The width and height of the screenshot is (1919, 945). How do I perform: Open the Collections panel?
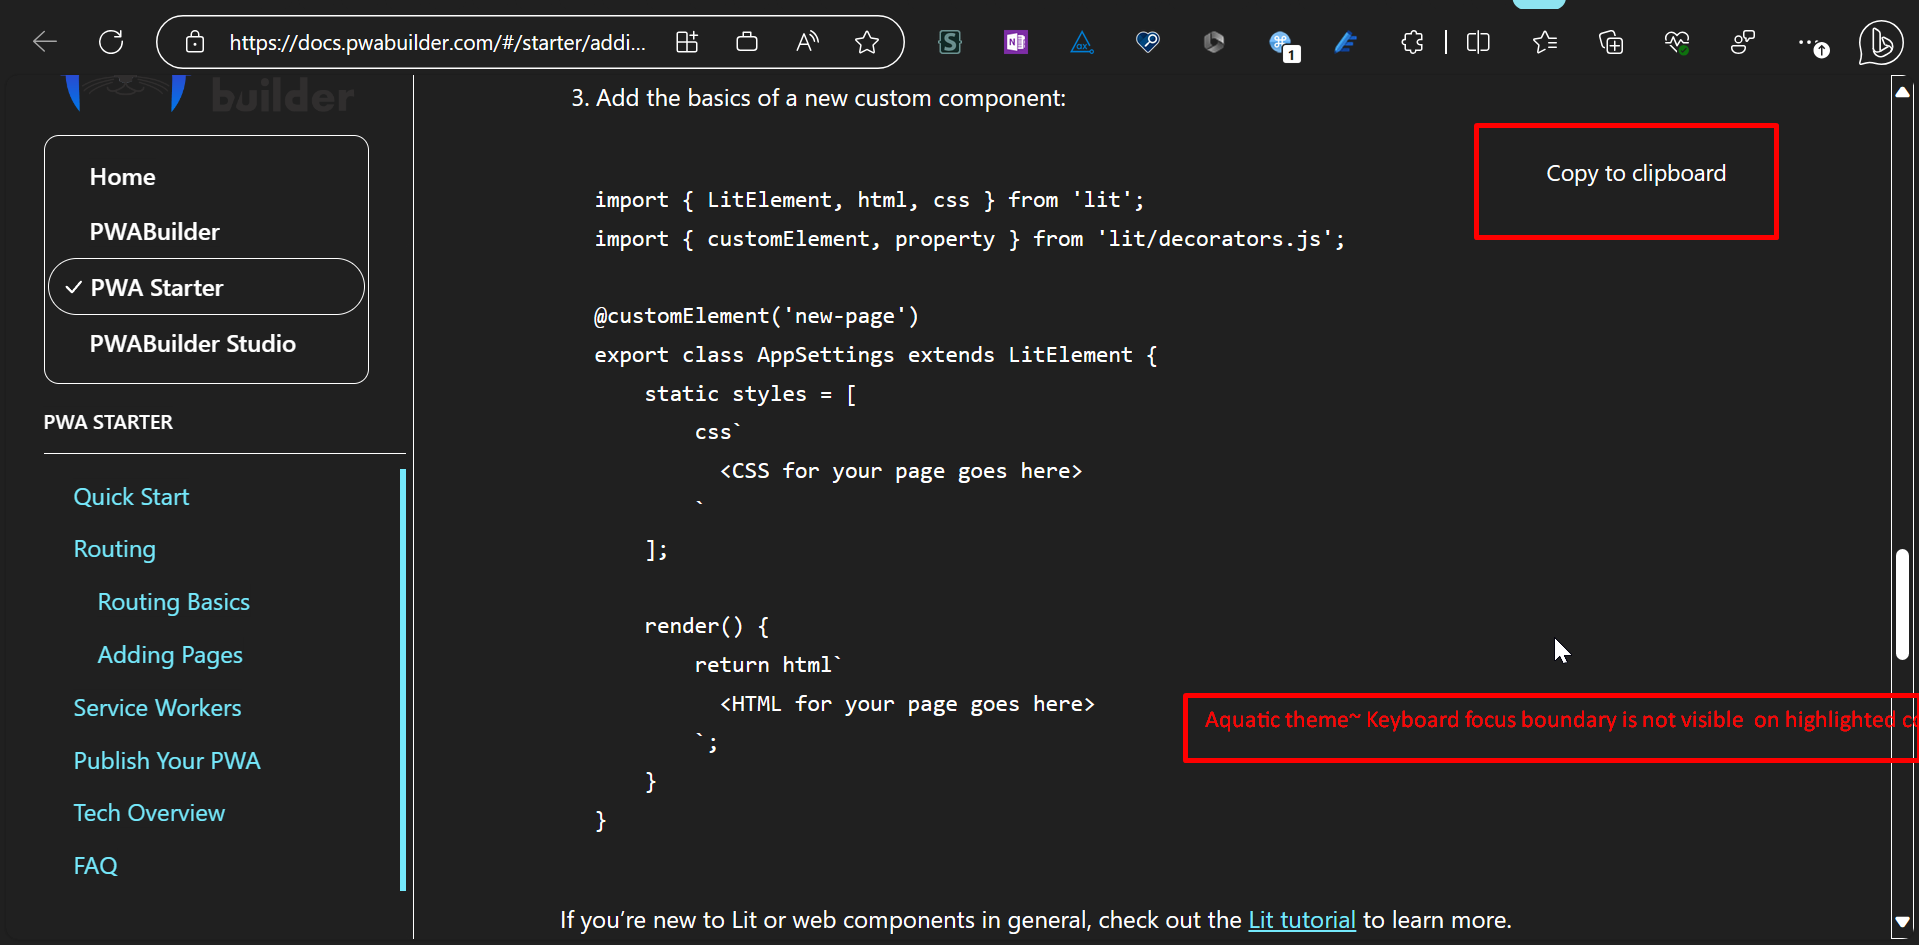click(1611, 42)
